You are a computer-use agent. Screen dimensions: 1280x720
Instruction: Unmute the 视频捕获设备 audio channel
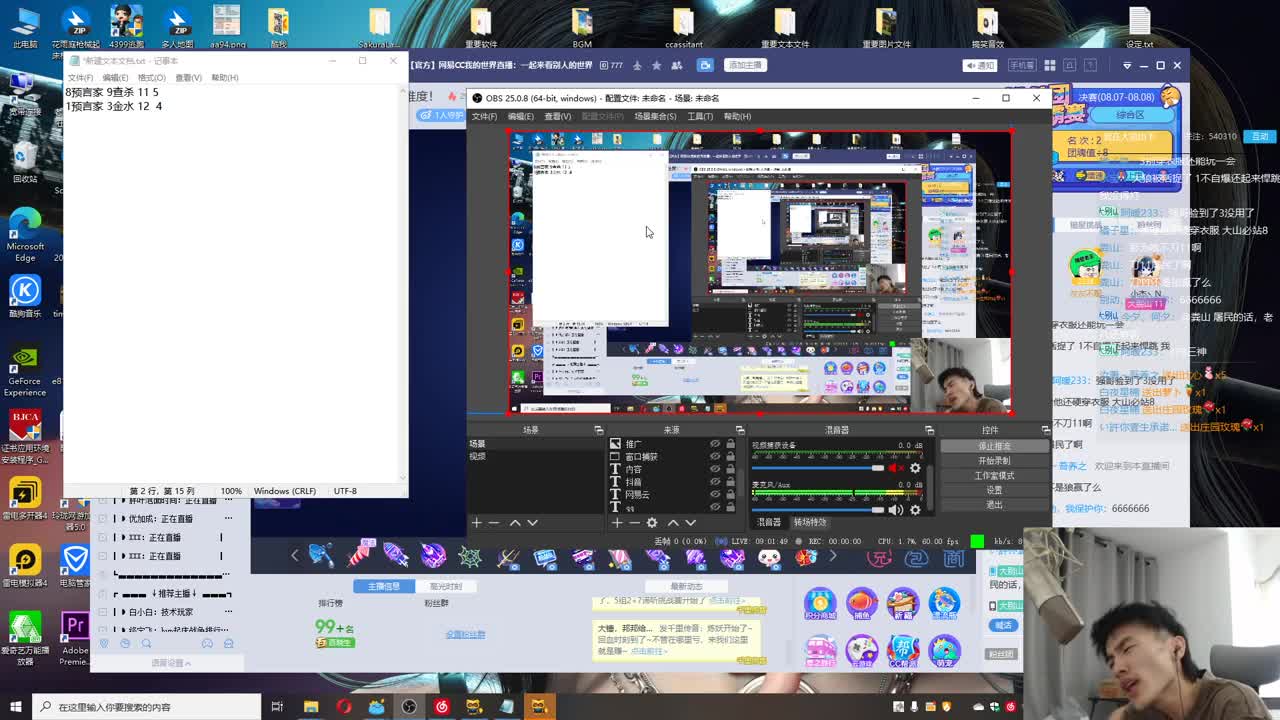click(895, 468)
